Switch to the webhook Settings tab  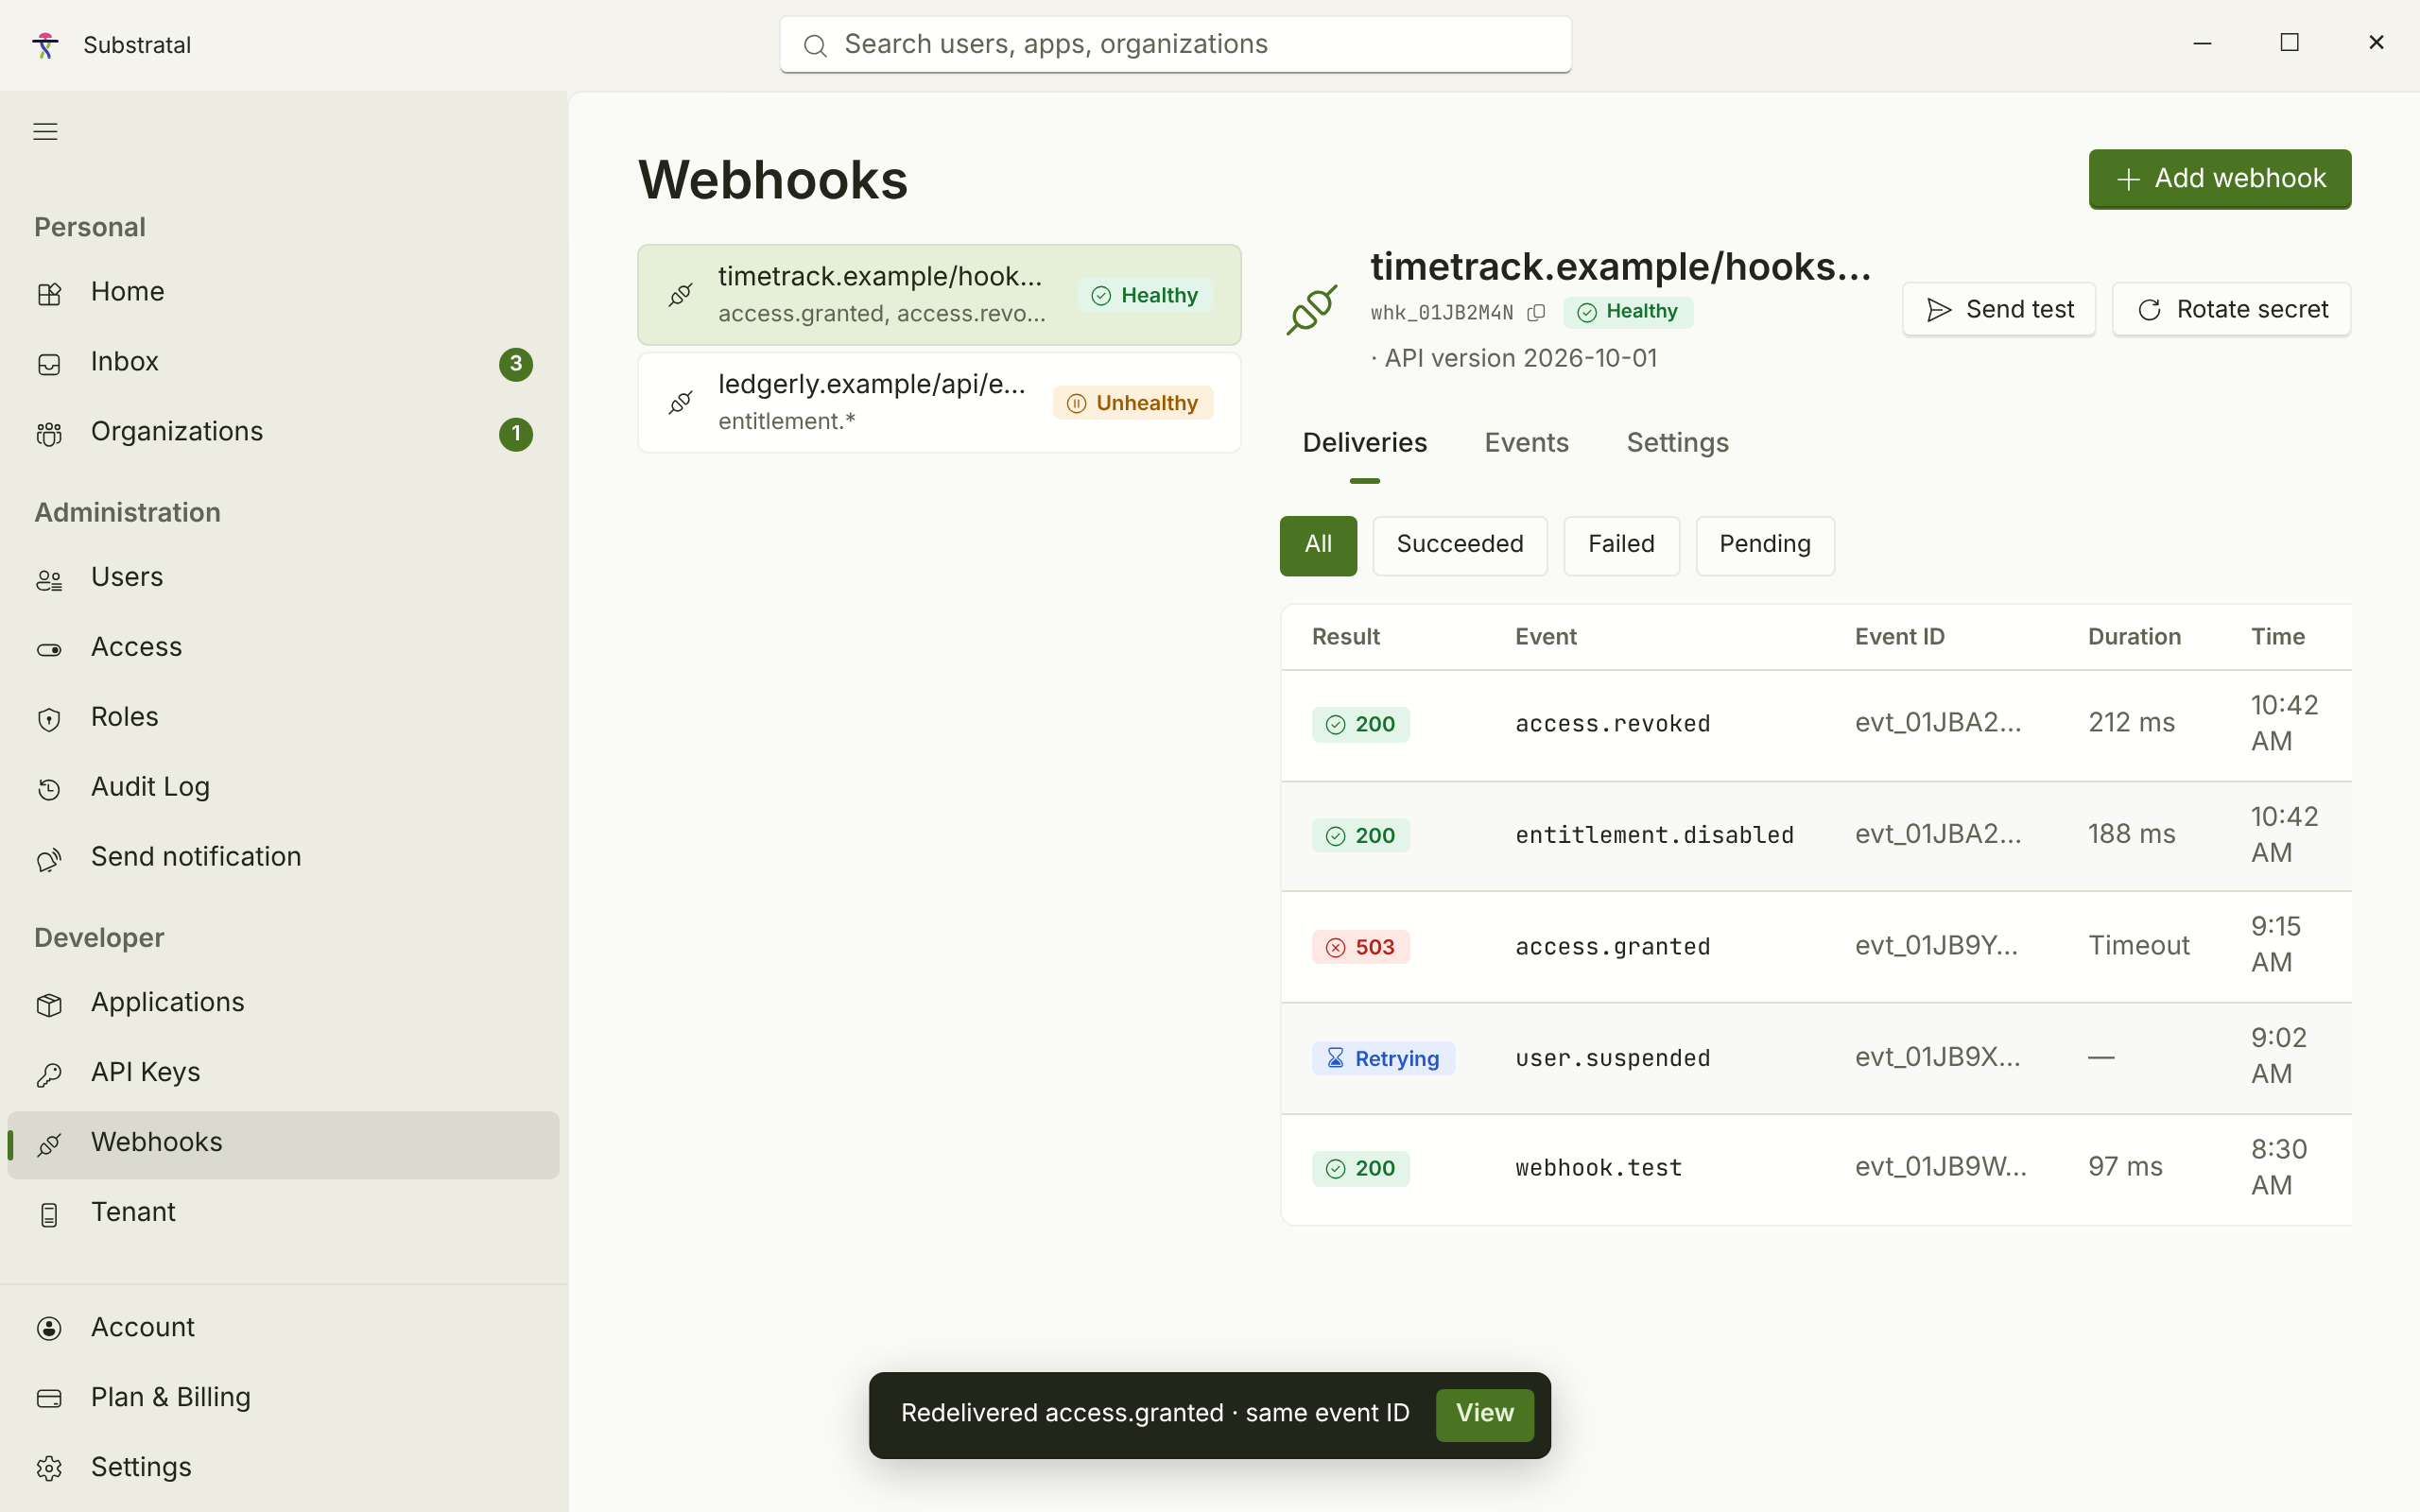coord(1677,443)
